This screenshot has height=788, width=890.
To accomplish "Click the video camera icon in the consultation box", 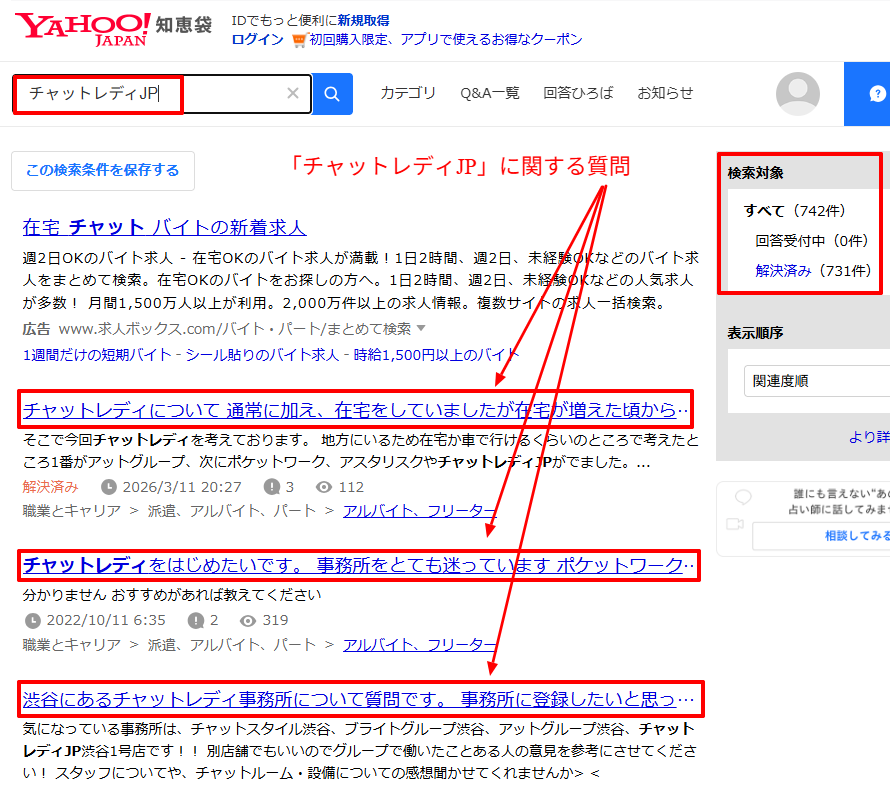I will click(x=735, y=524).
